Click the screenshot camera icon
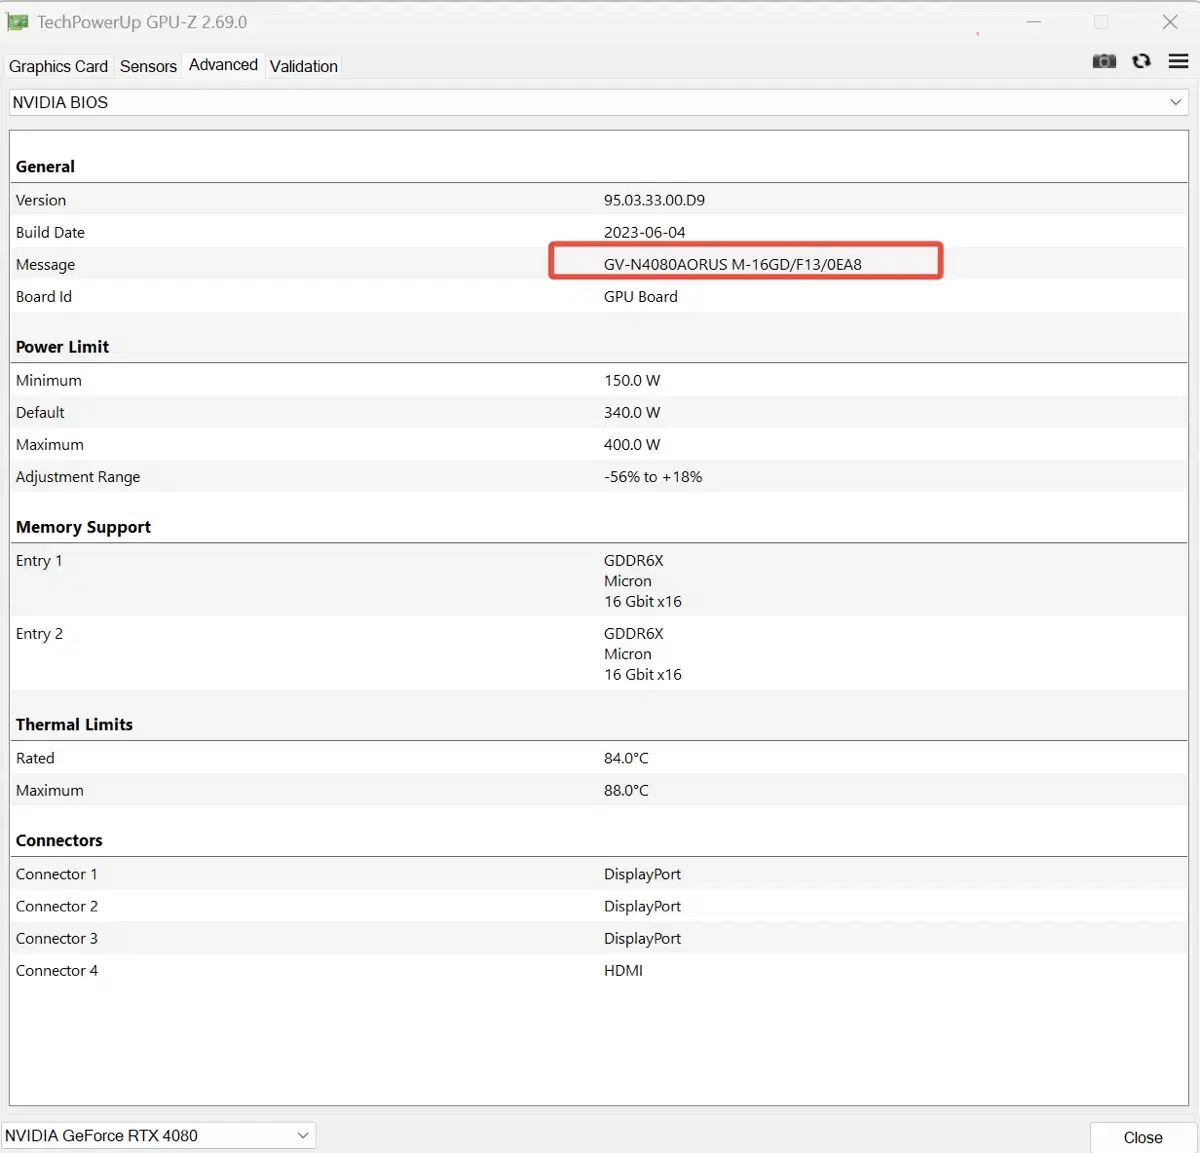Image resolution: width=1200 pixels, height=1153 pixels. click(x=1104, y=61)
